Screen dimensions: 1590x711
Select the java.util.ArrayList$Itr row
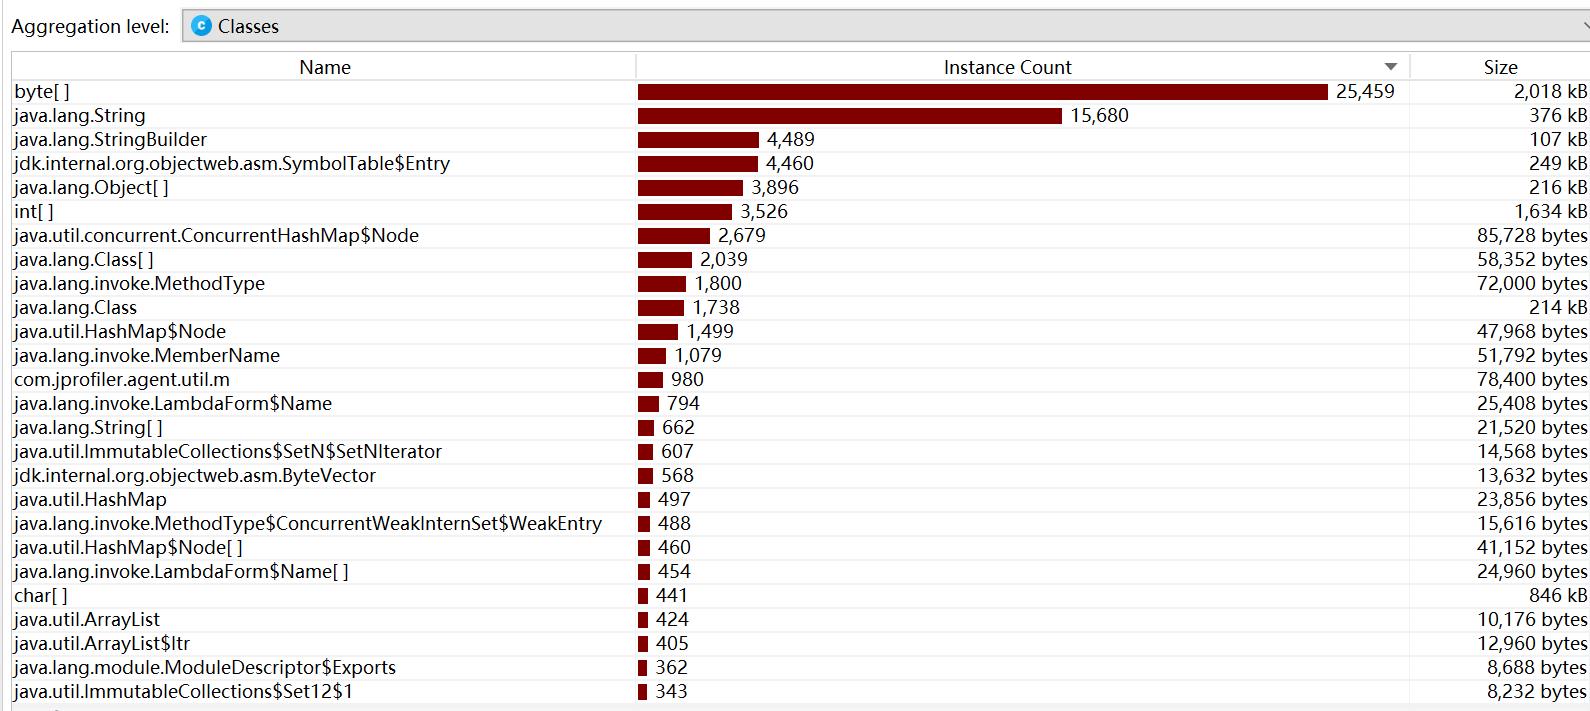point(102,643)
